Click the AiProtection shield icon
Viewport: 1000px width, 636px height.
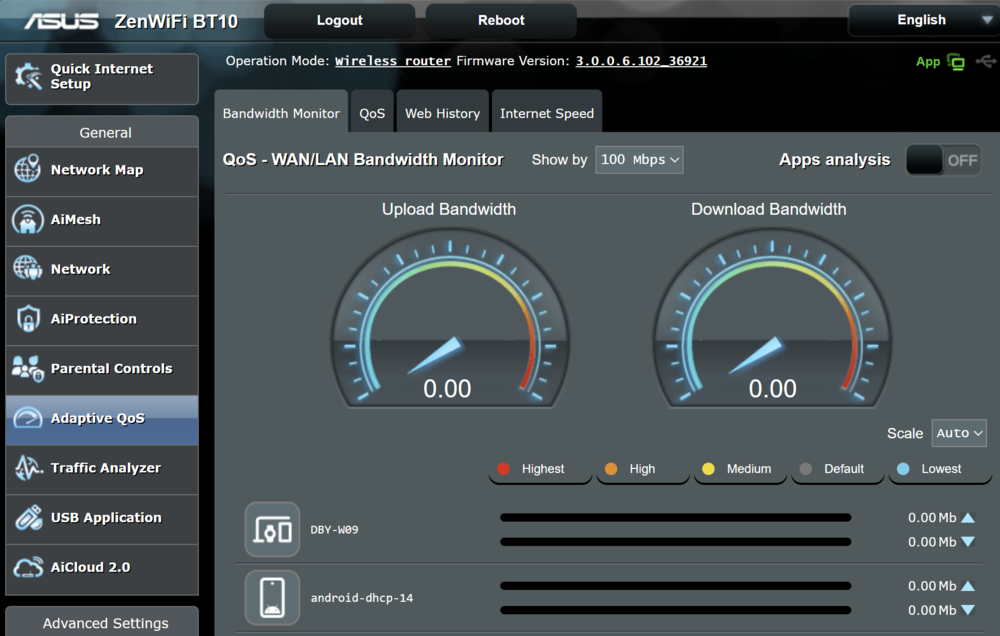tap(28, 318)
